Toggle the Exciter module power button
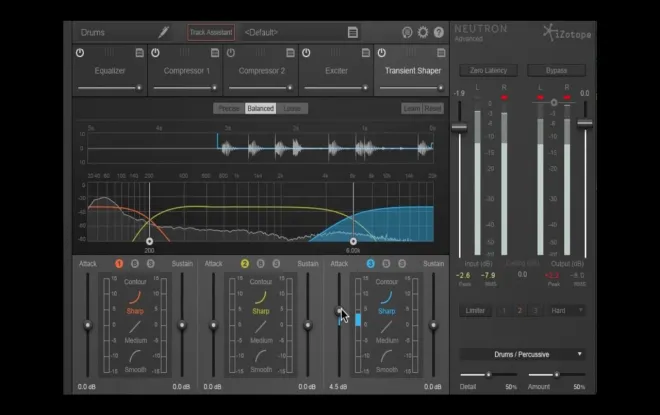The width and height of the screenshot is (660, 415). (306, 53)
